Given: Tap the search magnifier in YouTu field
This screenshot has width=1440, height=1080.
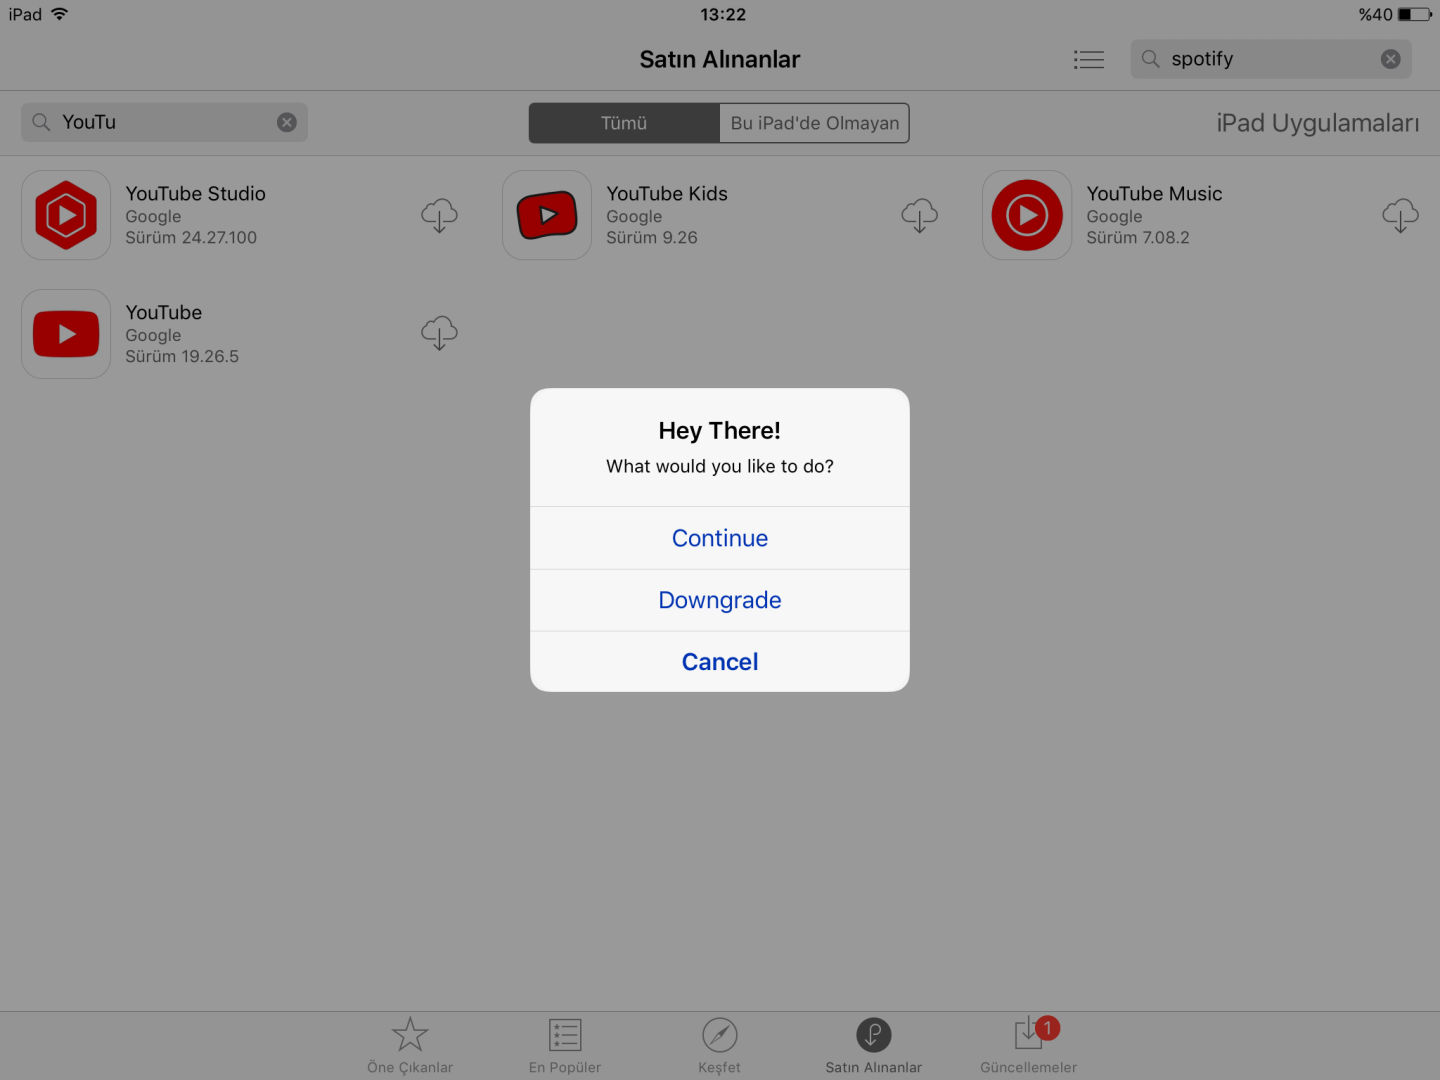Looking at the screenshot, I should pos(41,122).
